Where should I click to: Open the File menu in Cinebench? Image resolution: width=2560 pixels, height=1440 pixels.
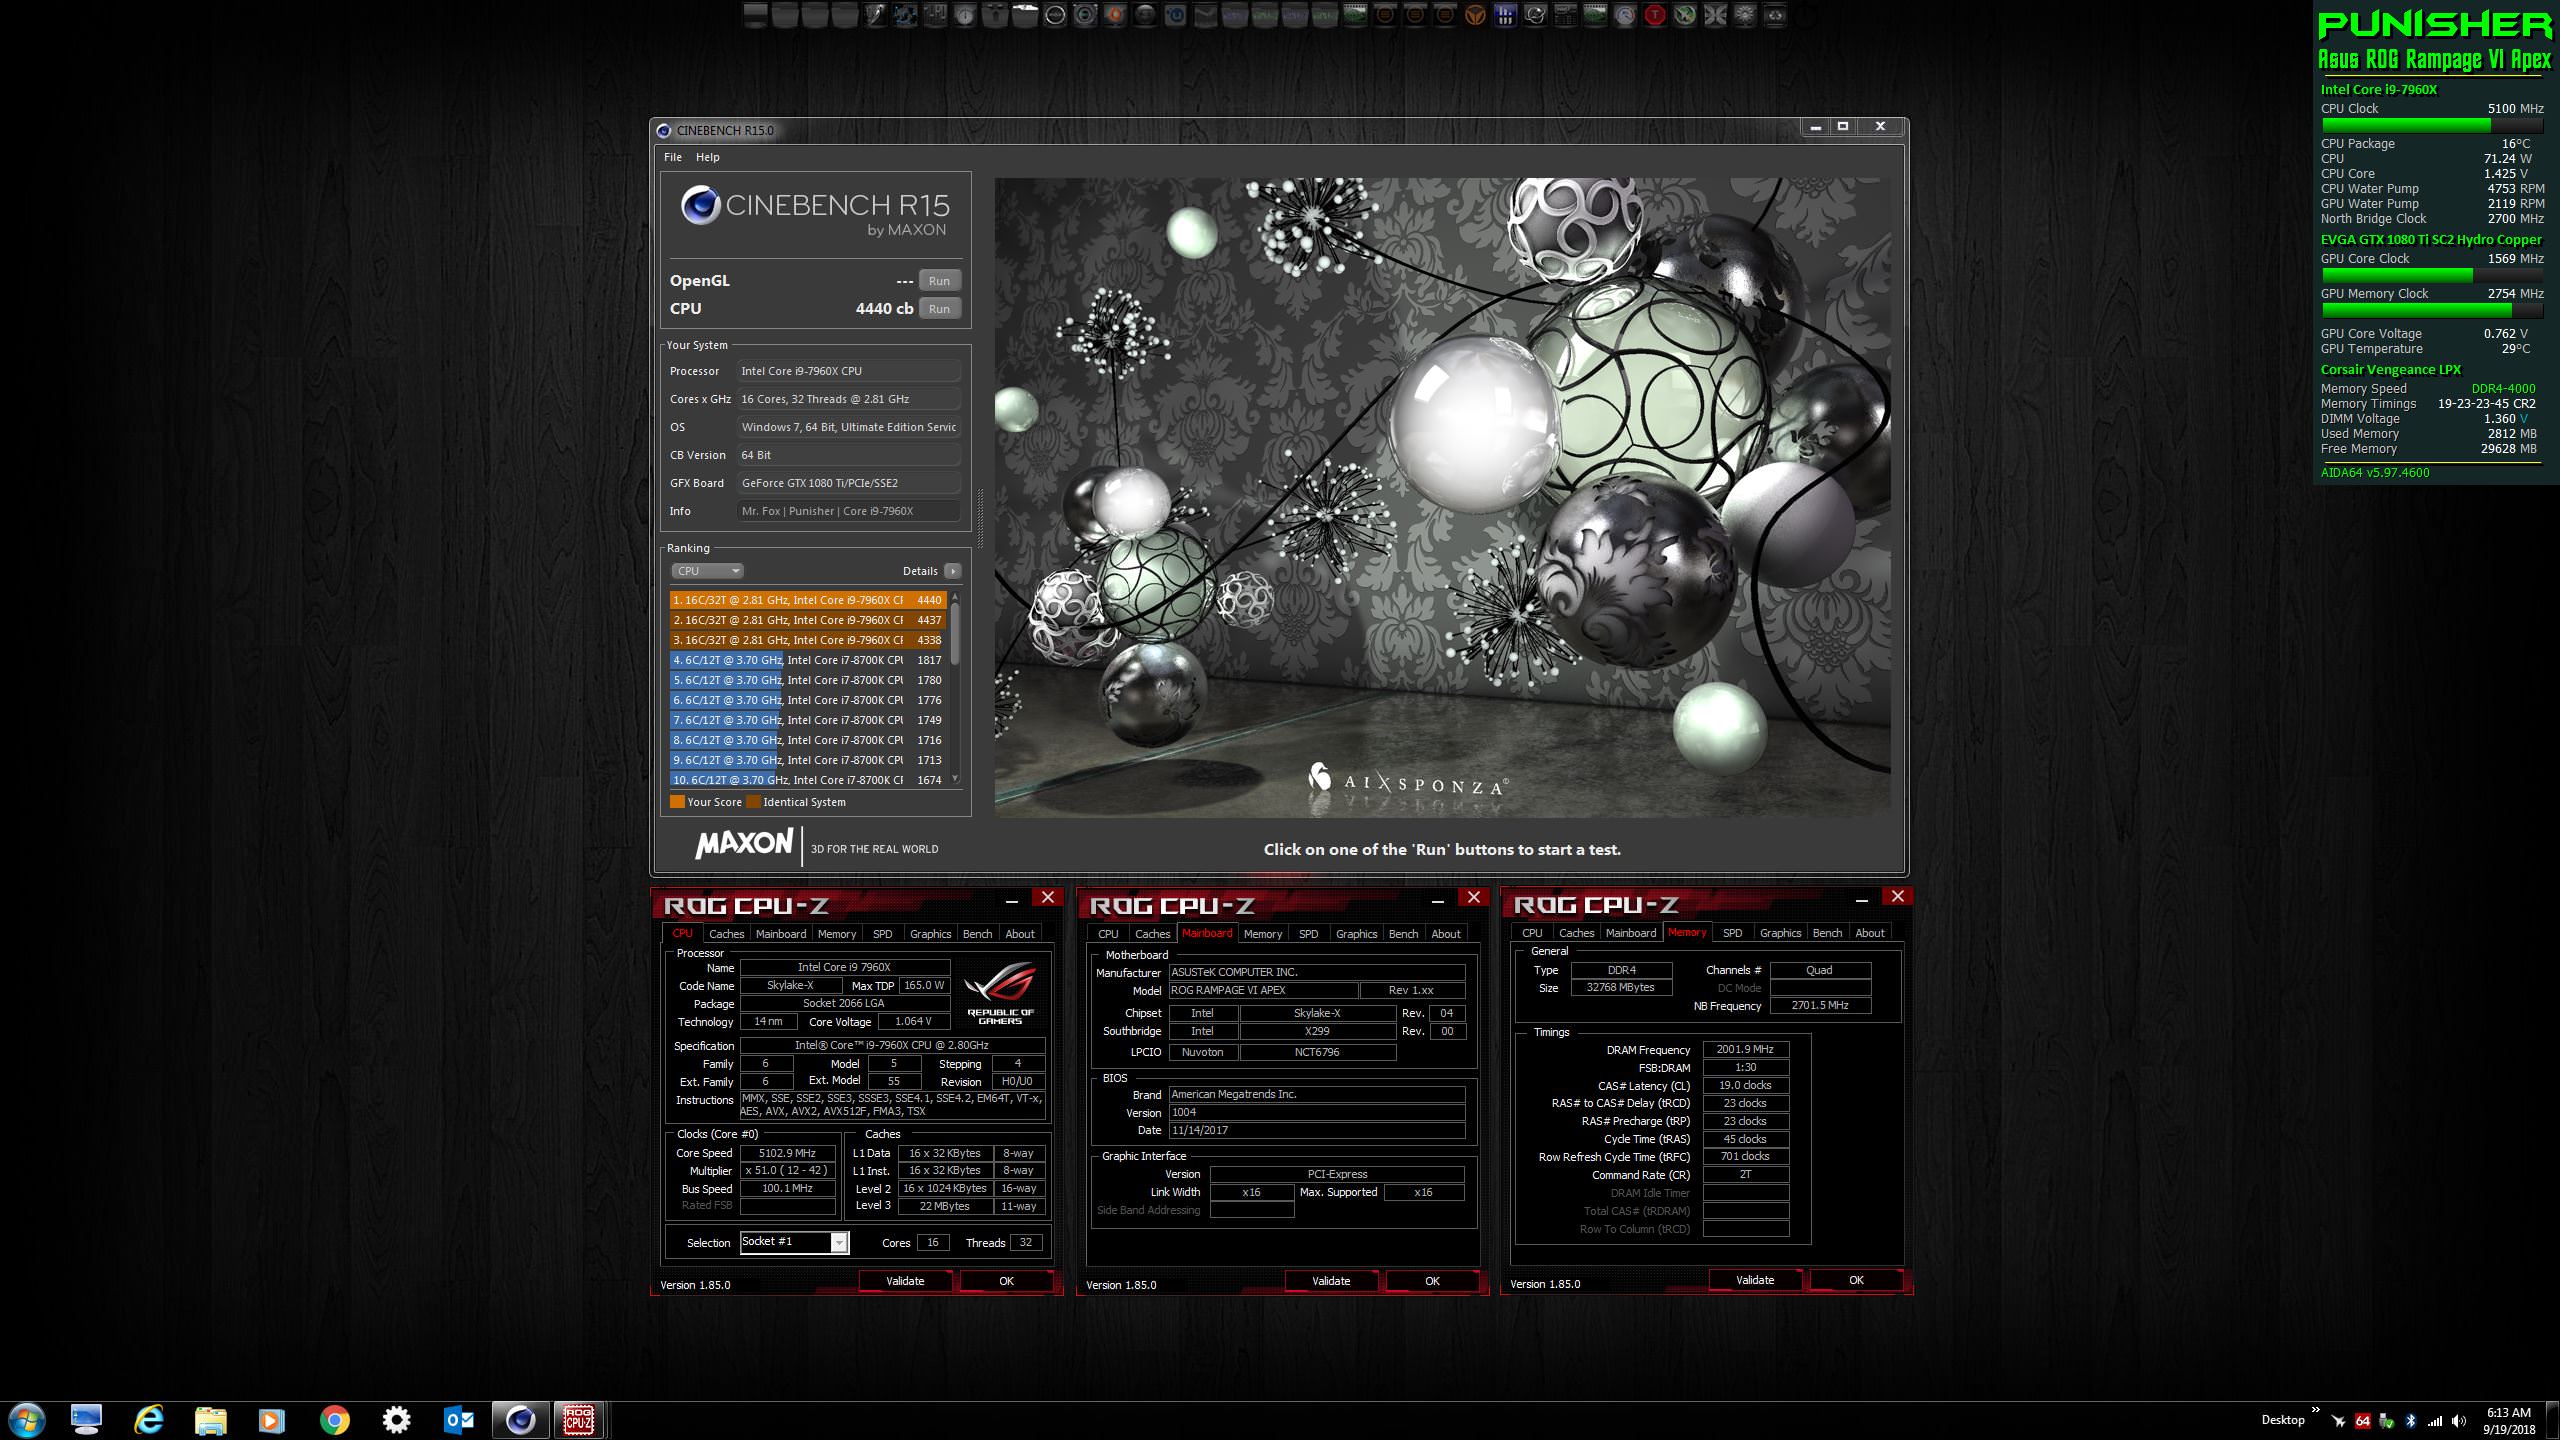pyautogui.click(x=673, y=157)
